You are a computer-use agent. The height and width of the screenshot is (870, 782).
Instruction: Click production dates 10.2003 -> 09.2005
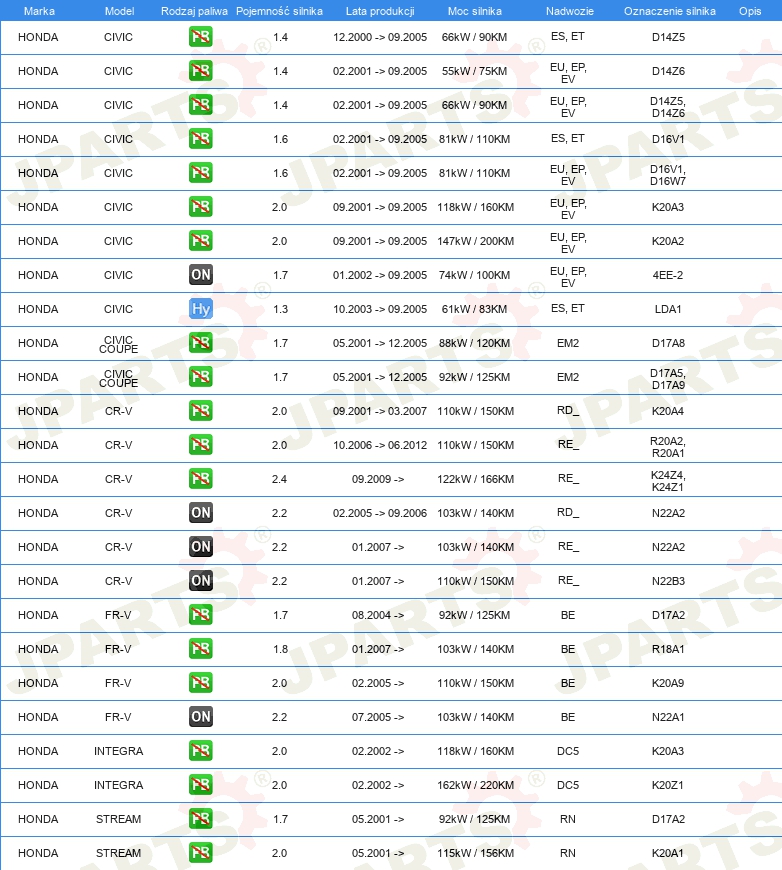(x=380, y=309)
